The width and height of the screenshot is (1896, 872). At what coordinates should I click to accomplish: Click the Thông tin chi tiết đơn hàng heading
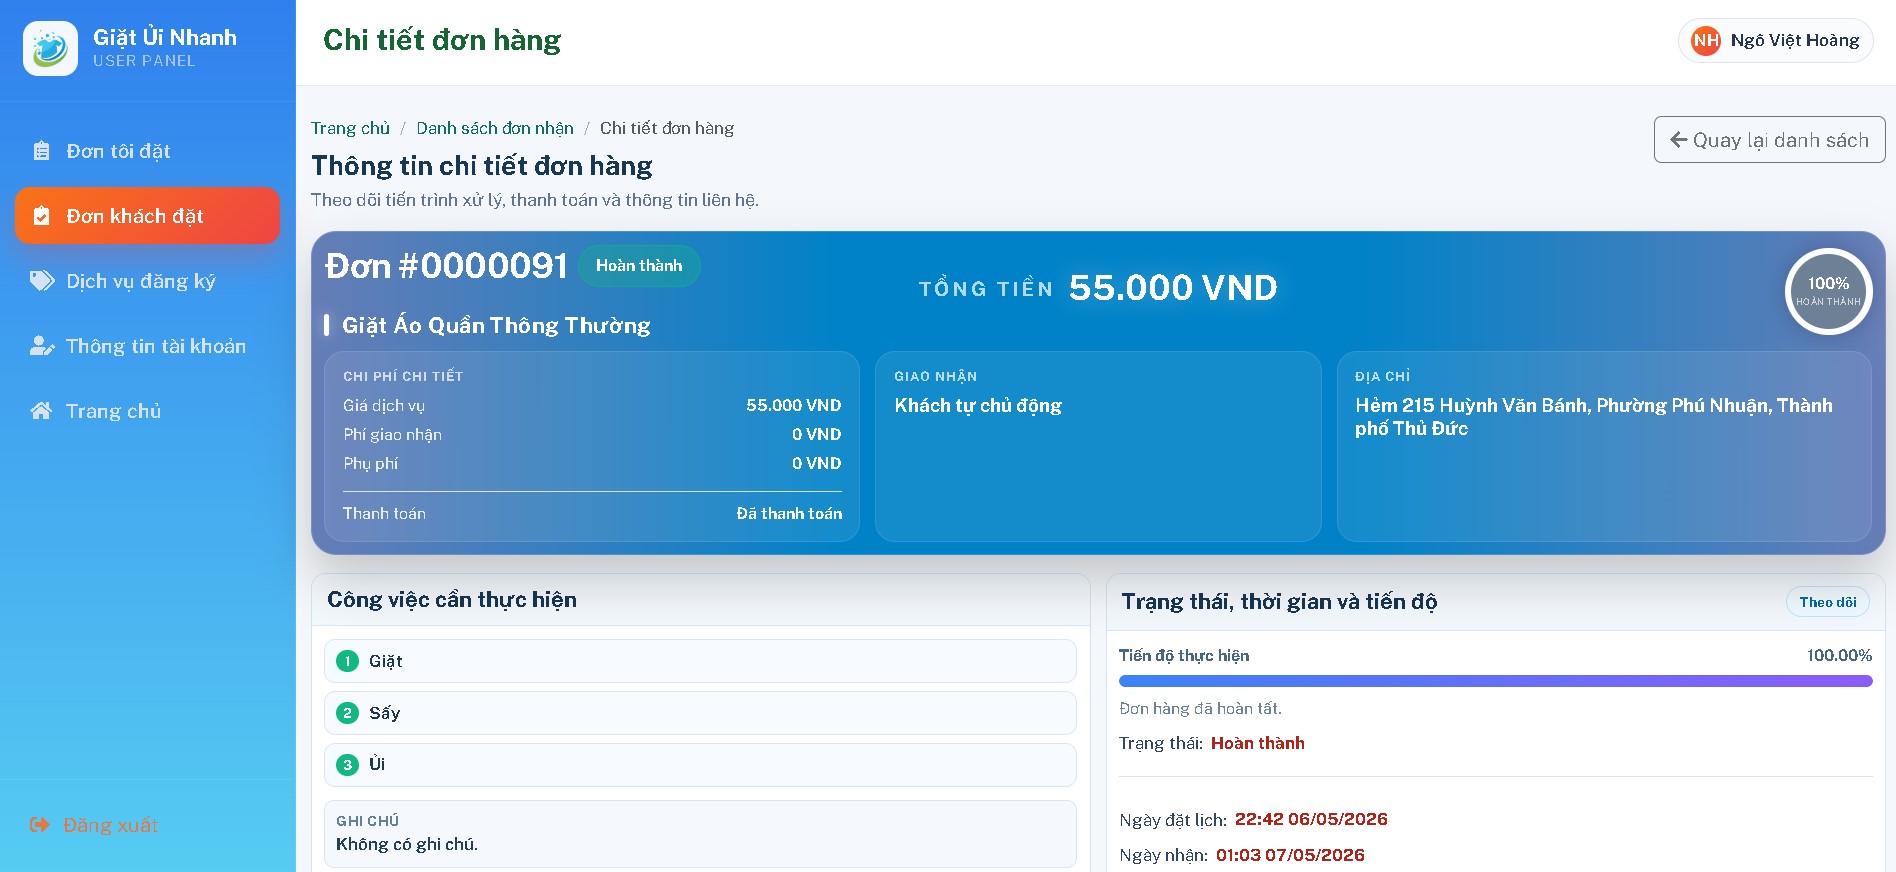(481, 165)
